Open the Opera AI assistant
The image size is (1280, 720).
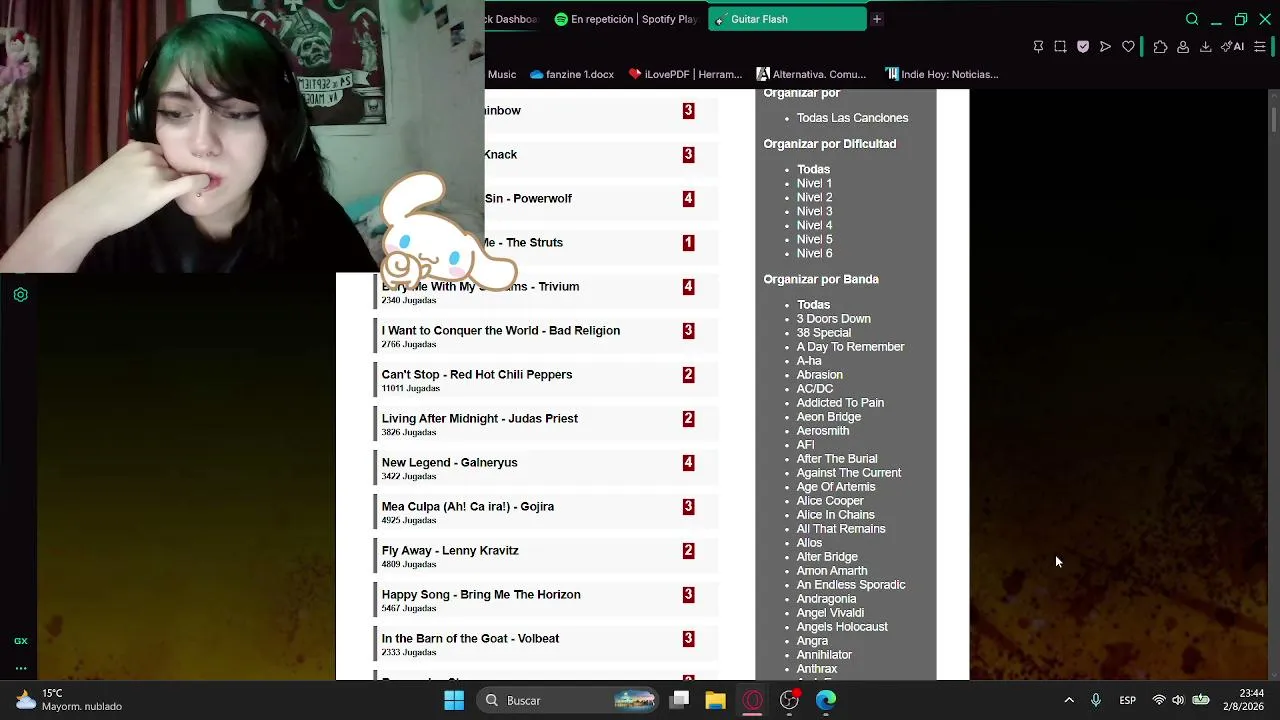pyautogui.click(x=1233, y=47)
